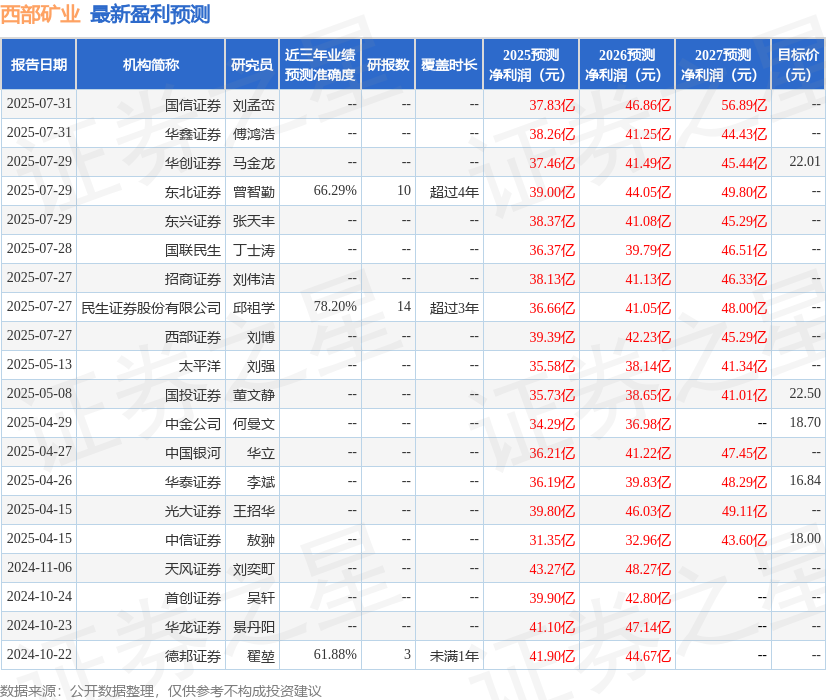826x700 pixels.
Task: Click target price 18.00
Action: point(805,538)
